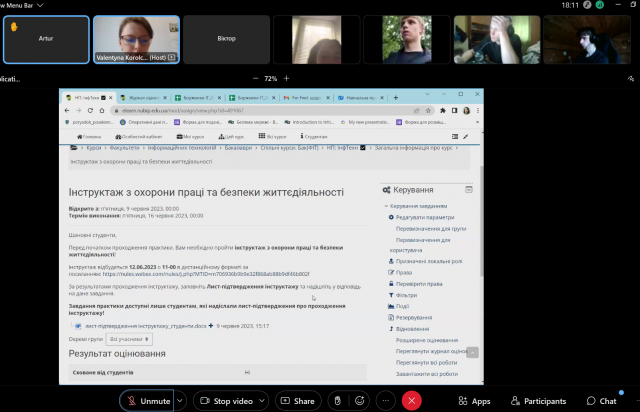
Task: Reload the page in shared browser
Action: [90, 111]
